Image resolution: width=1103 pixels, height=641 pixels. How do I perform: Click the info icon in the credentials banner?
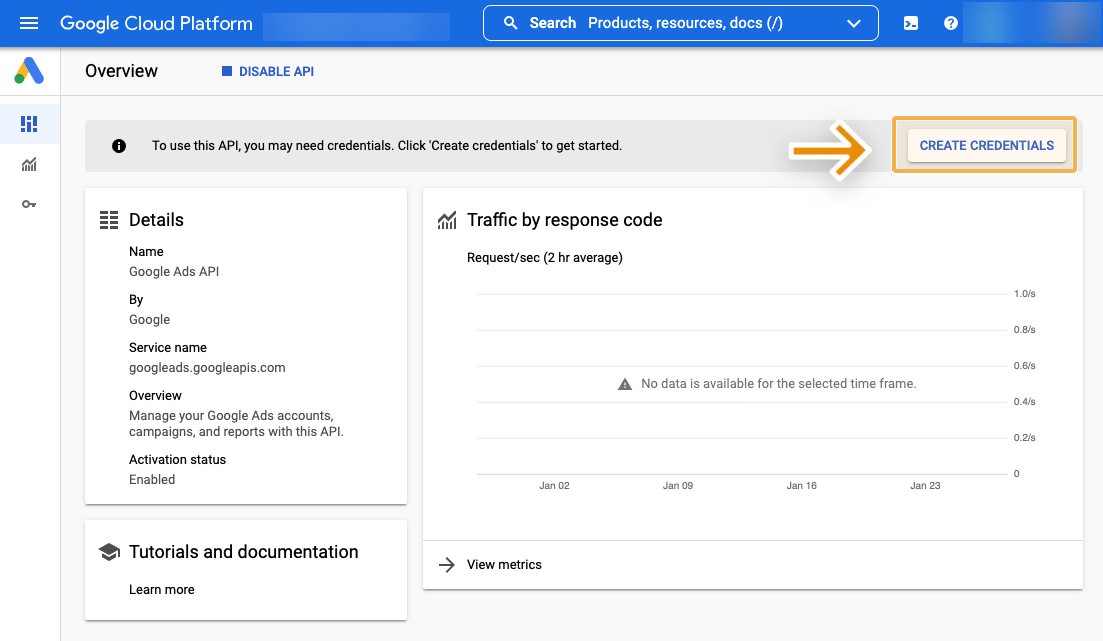[x=119, y=146]
